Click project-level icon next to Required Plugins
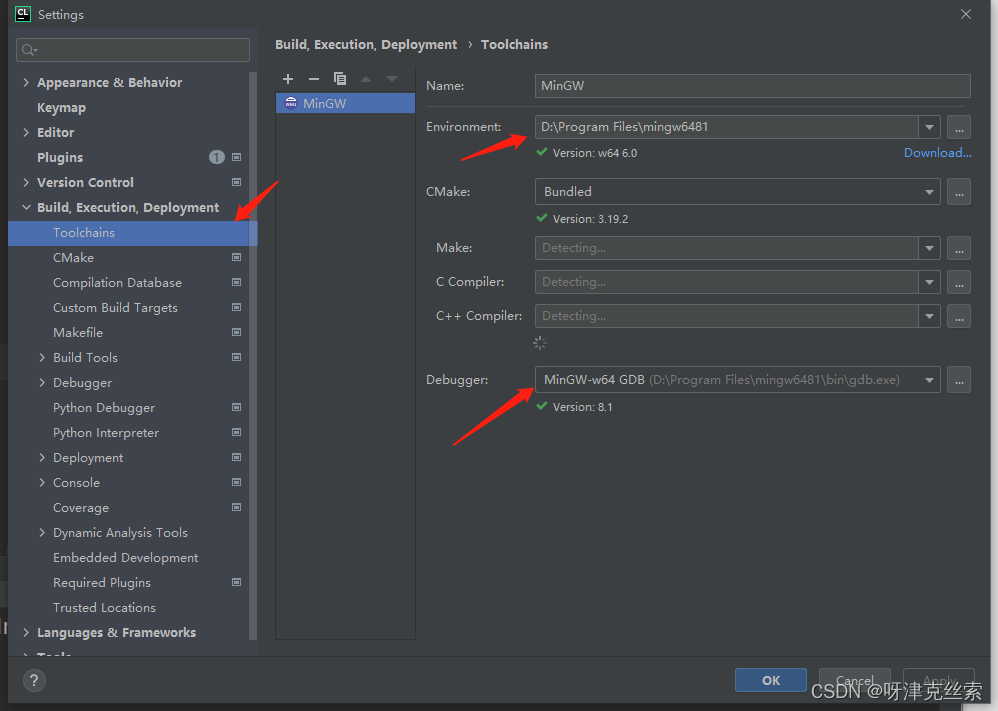This screenshot has width=998, height=711. pos(237,582)
